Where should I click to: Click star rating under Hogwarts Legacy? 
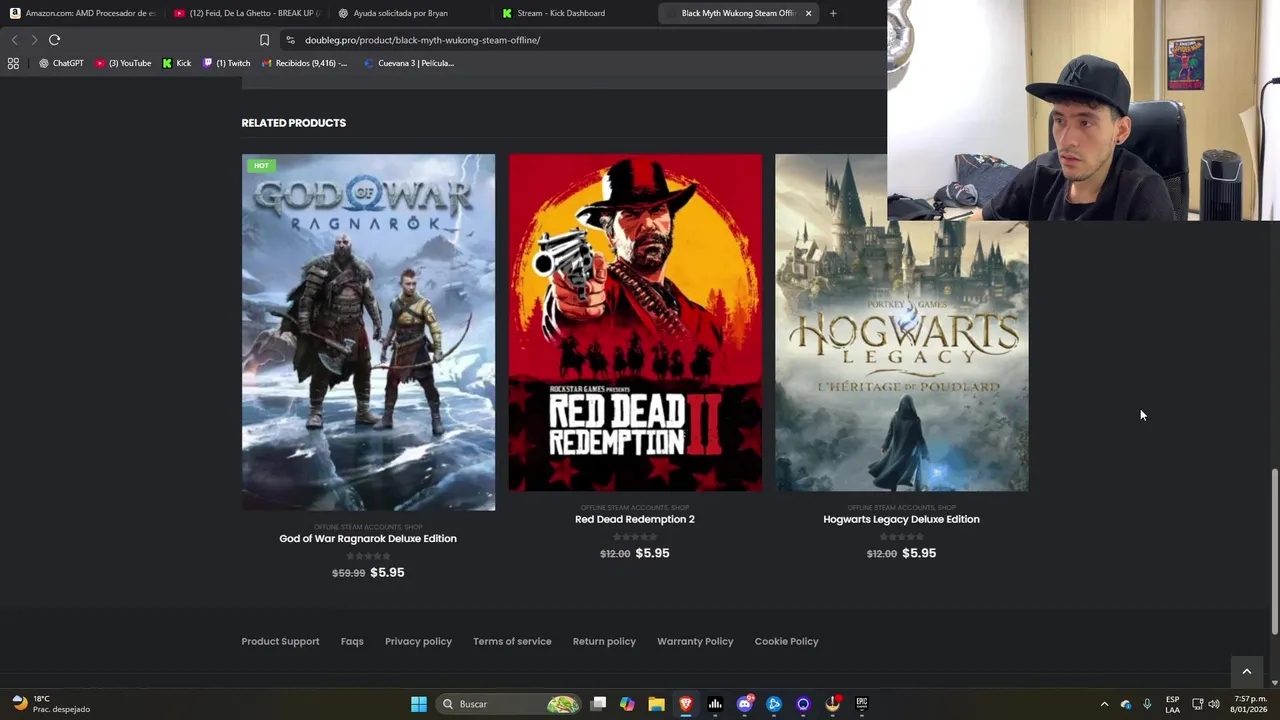tap(901, 537)
